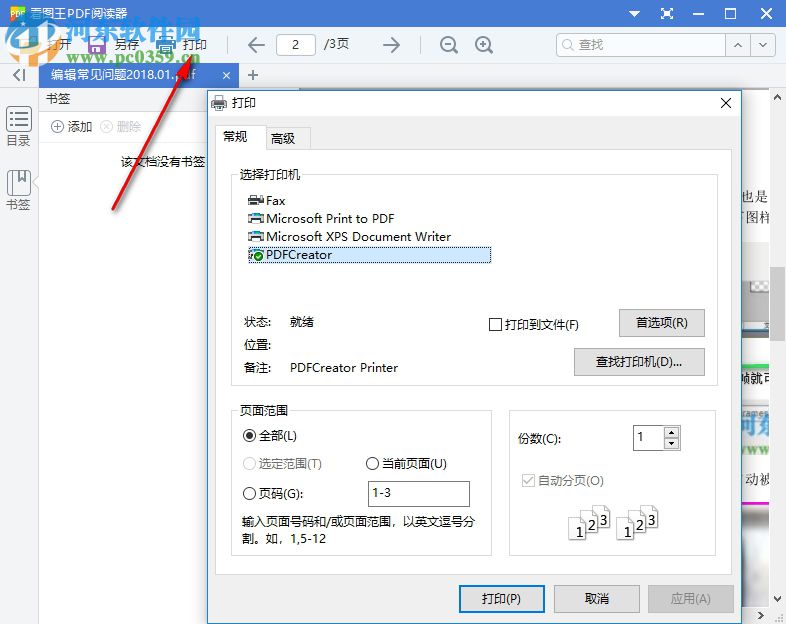Toggle 自动分页 checkbox
The height and width of the screenshot is (624, 786).
pos(528,481)
